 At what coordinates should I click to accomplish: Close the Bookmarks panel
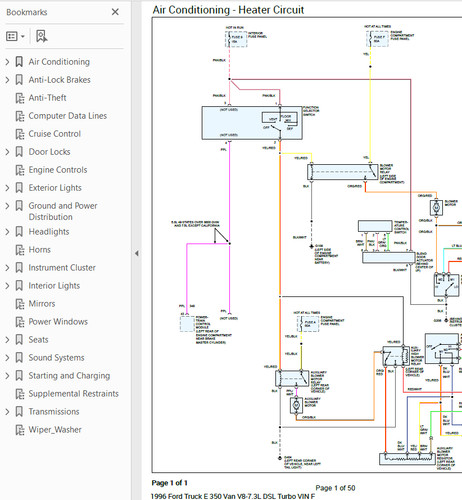[x=115, y=12]
